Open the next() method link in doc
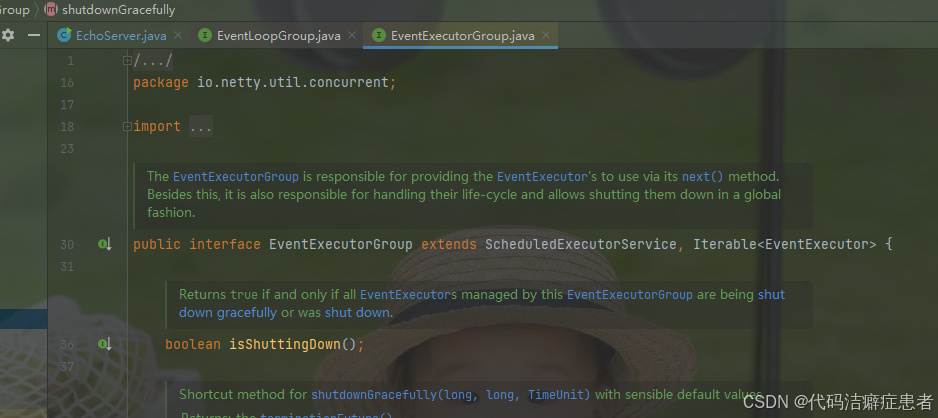 tap(703, 177)
